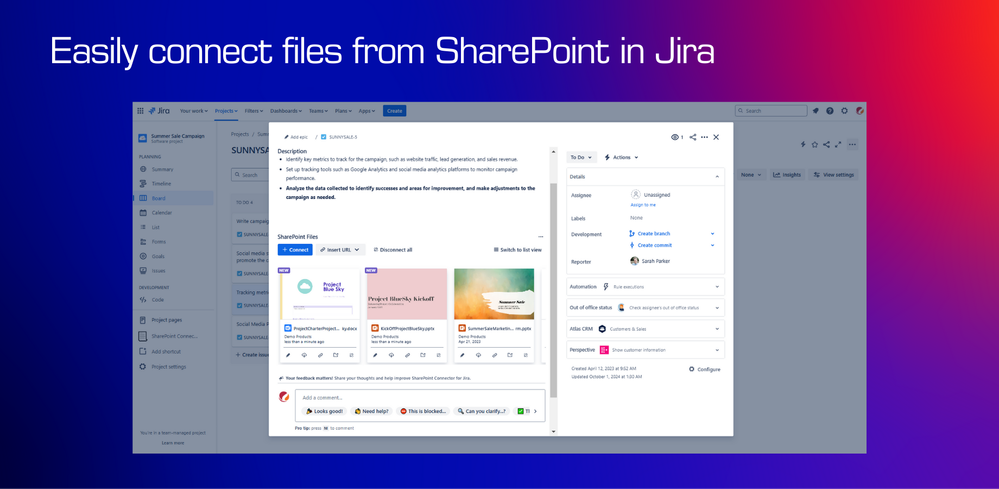Click the share icon in issue dialog header

(x=693, y=137)
